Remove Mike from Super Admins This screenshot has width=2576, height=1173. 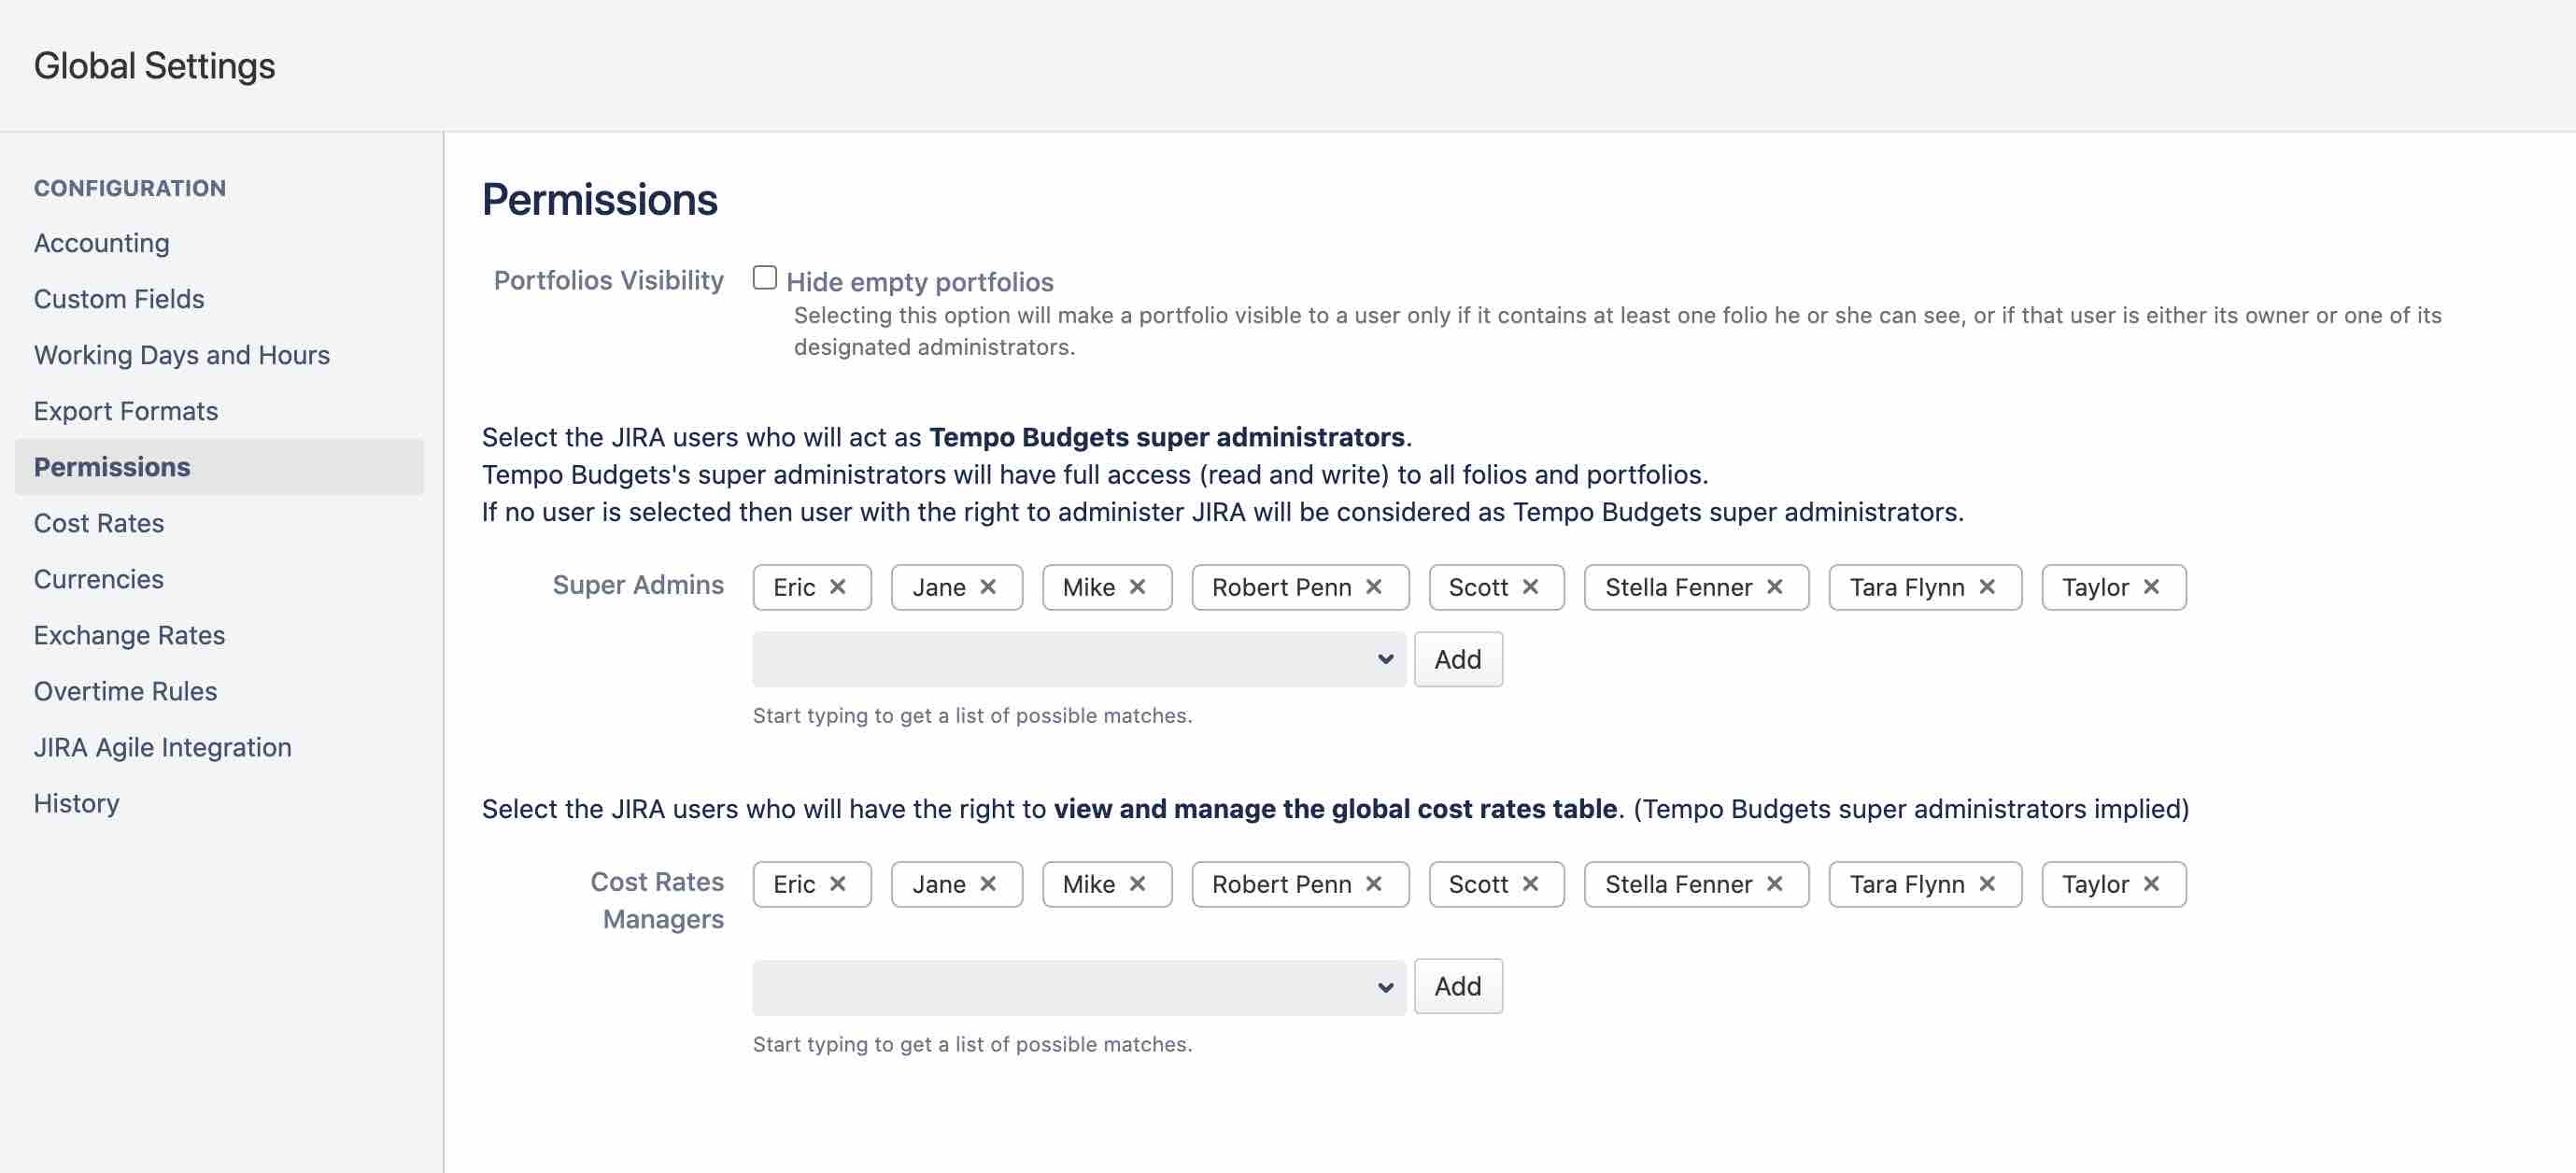coord(1138,587)
